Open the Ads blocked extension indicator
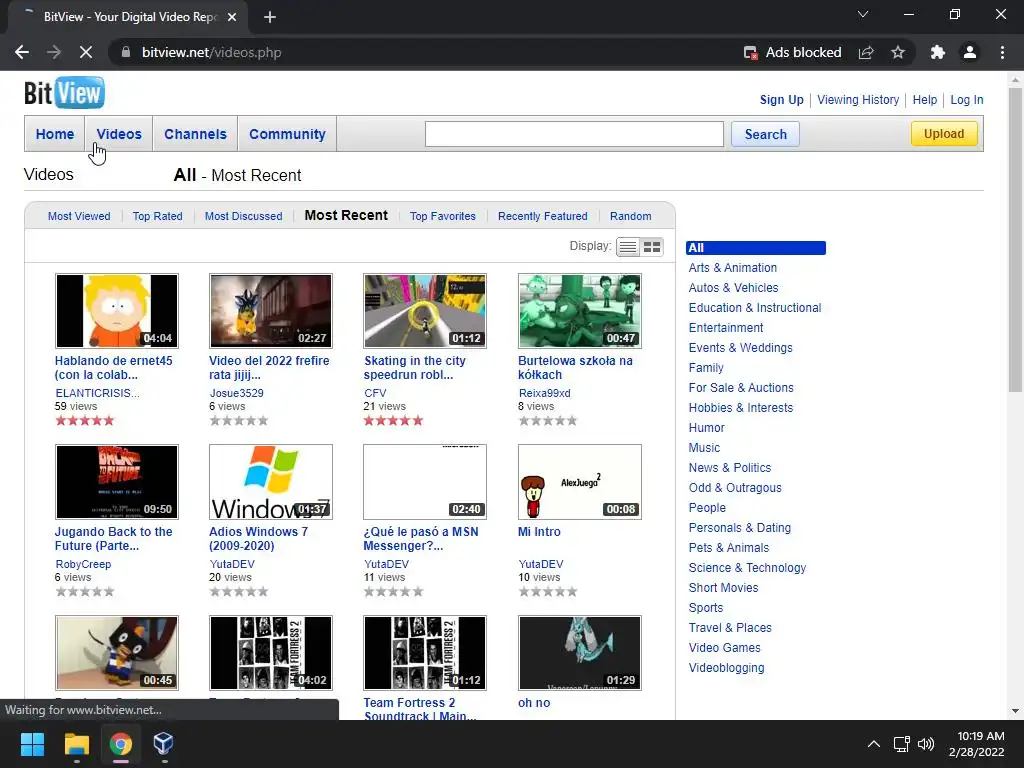This screenshot has height=768, width=1024. [x=792, y=52]
